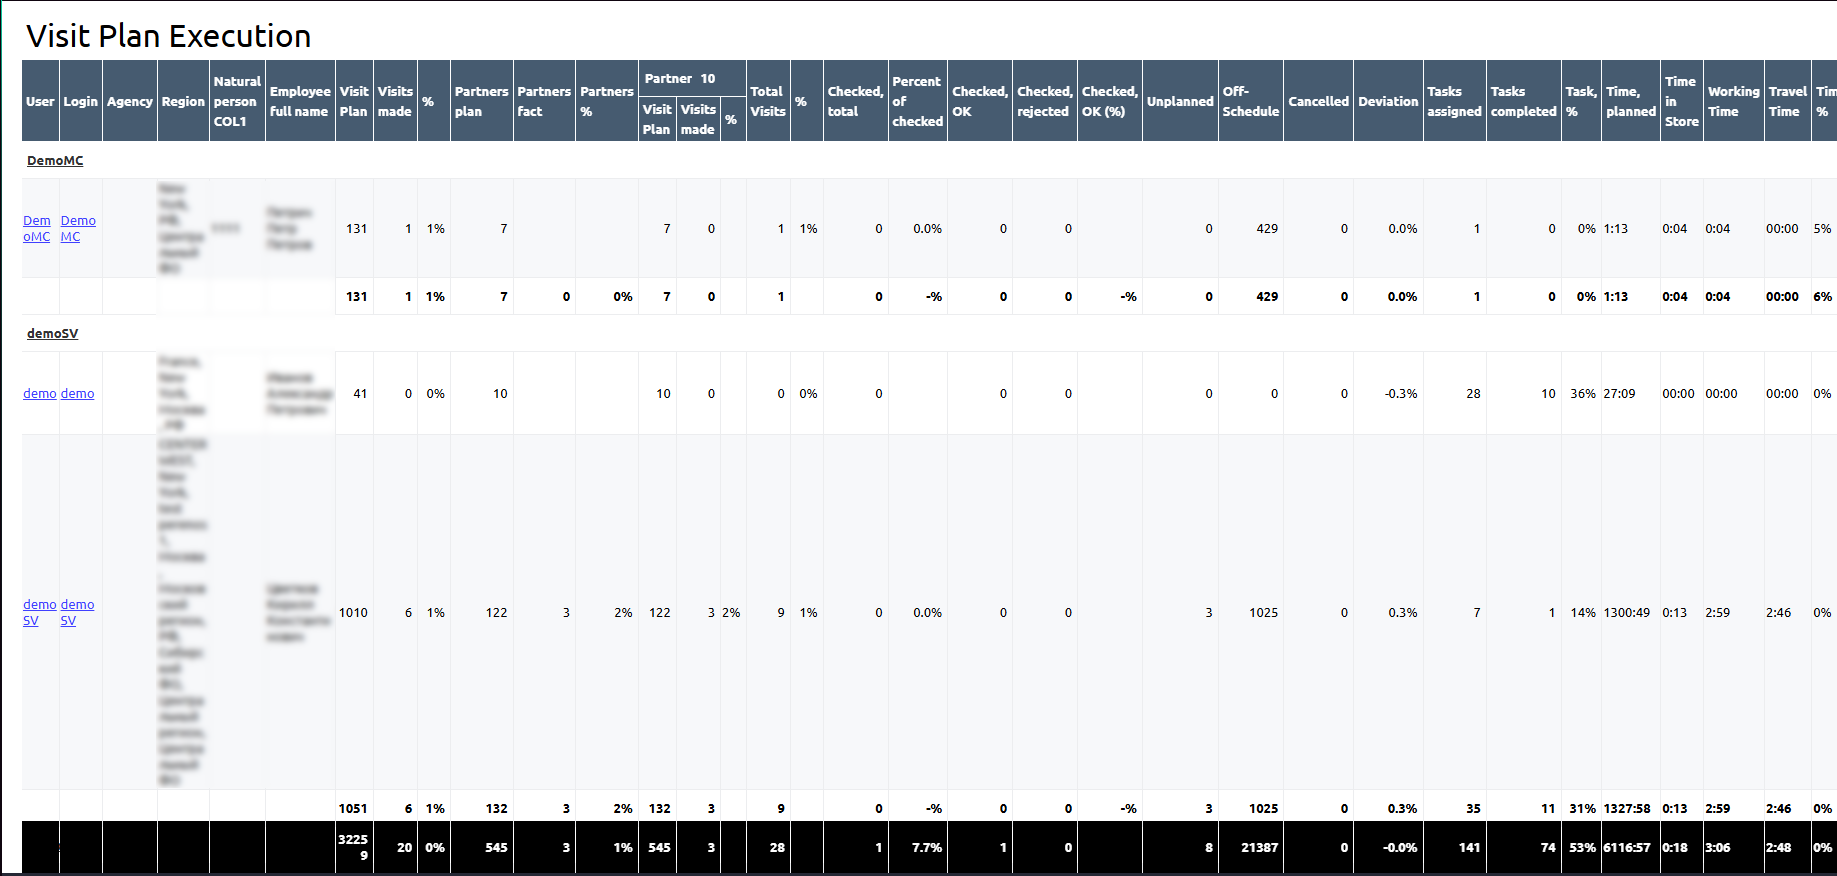The image size is (1837, 876).
Task: Expand the DemoMC group heading
Action: (55, 161)
